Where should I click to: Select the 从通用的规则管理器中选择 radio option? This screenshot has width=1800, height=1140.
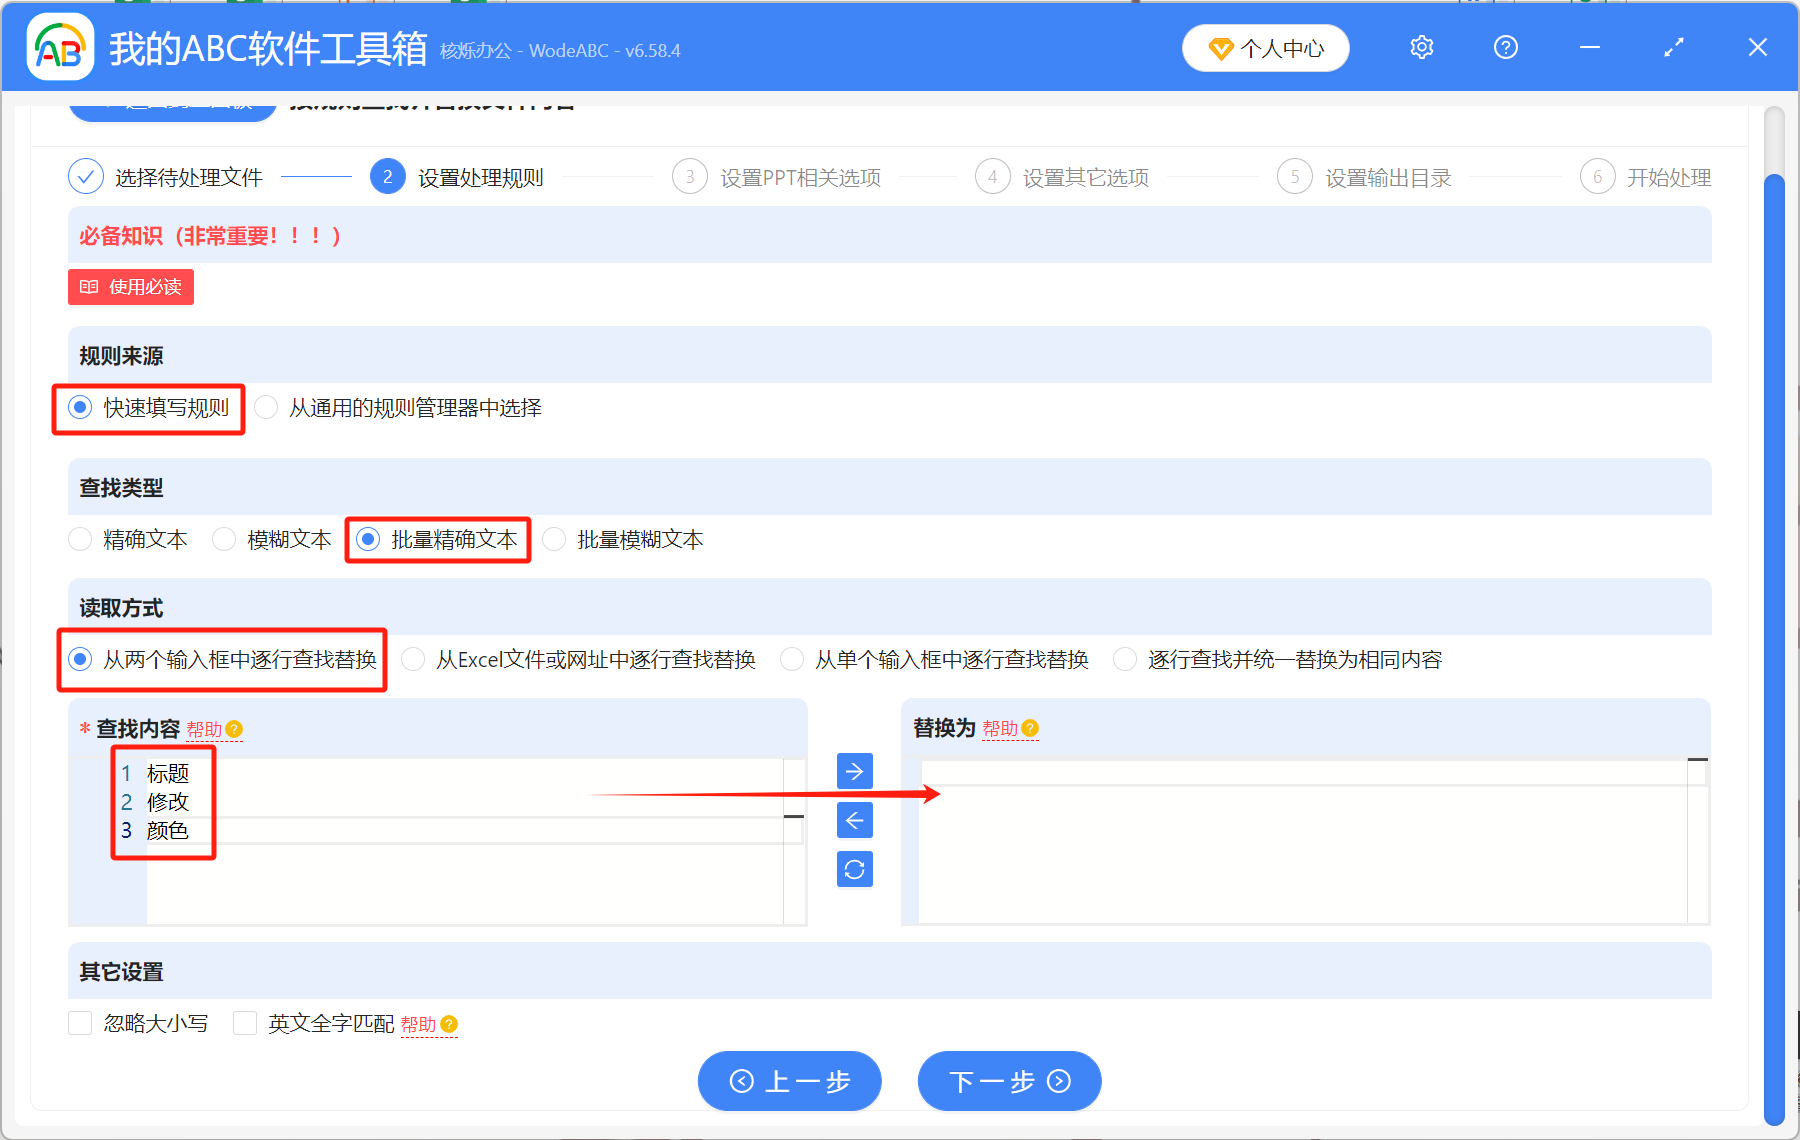click(266, 407)
